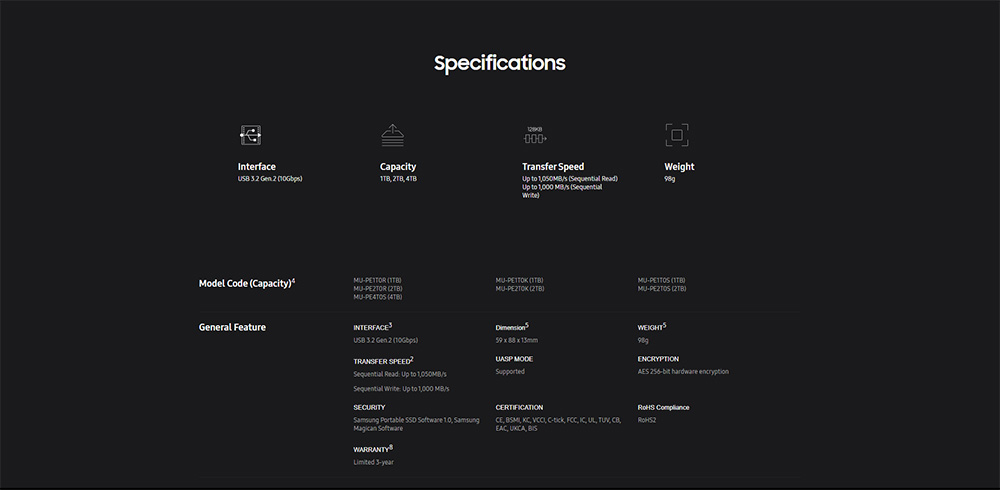
Task: Select the MU-PE4T0S (4TB) model code
Action: [378, 297]
